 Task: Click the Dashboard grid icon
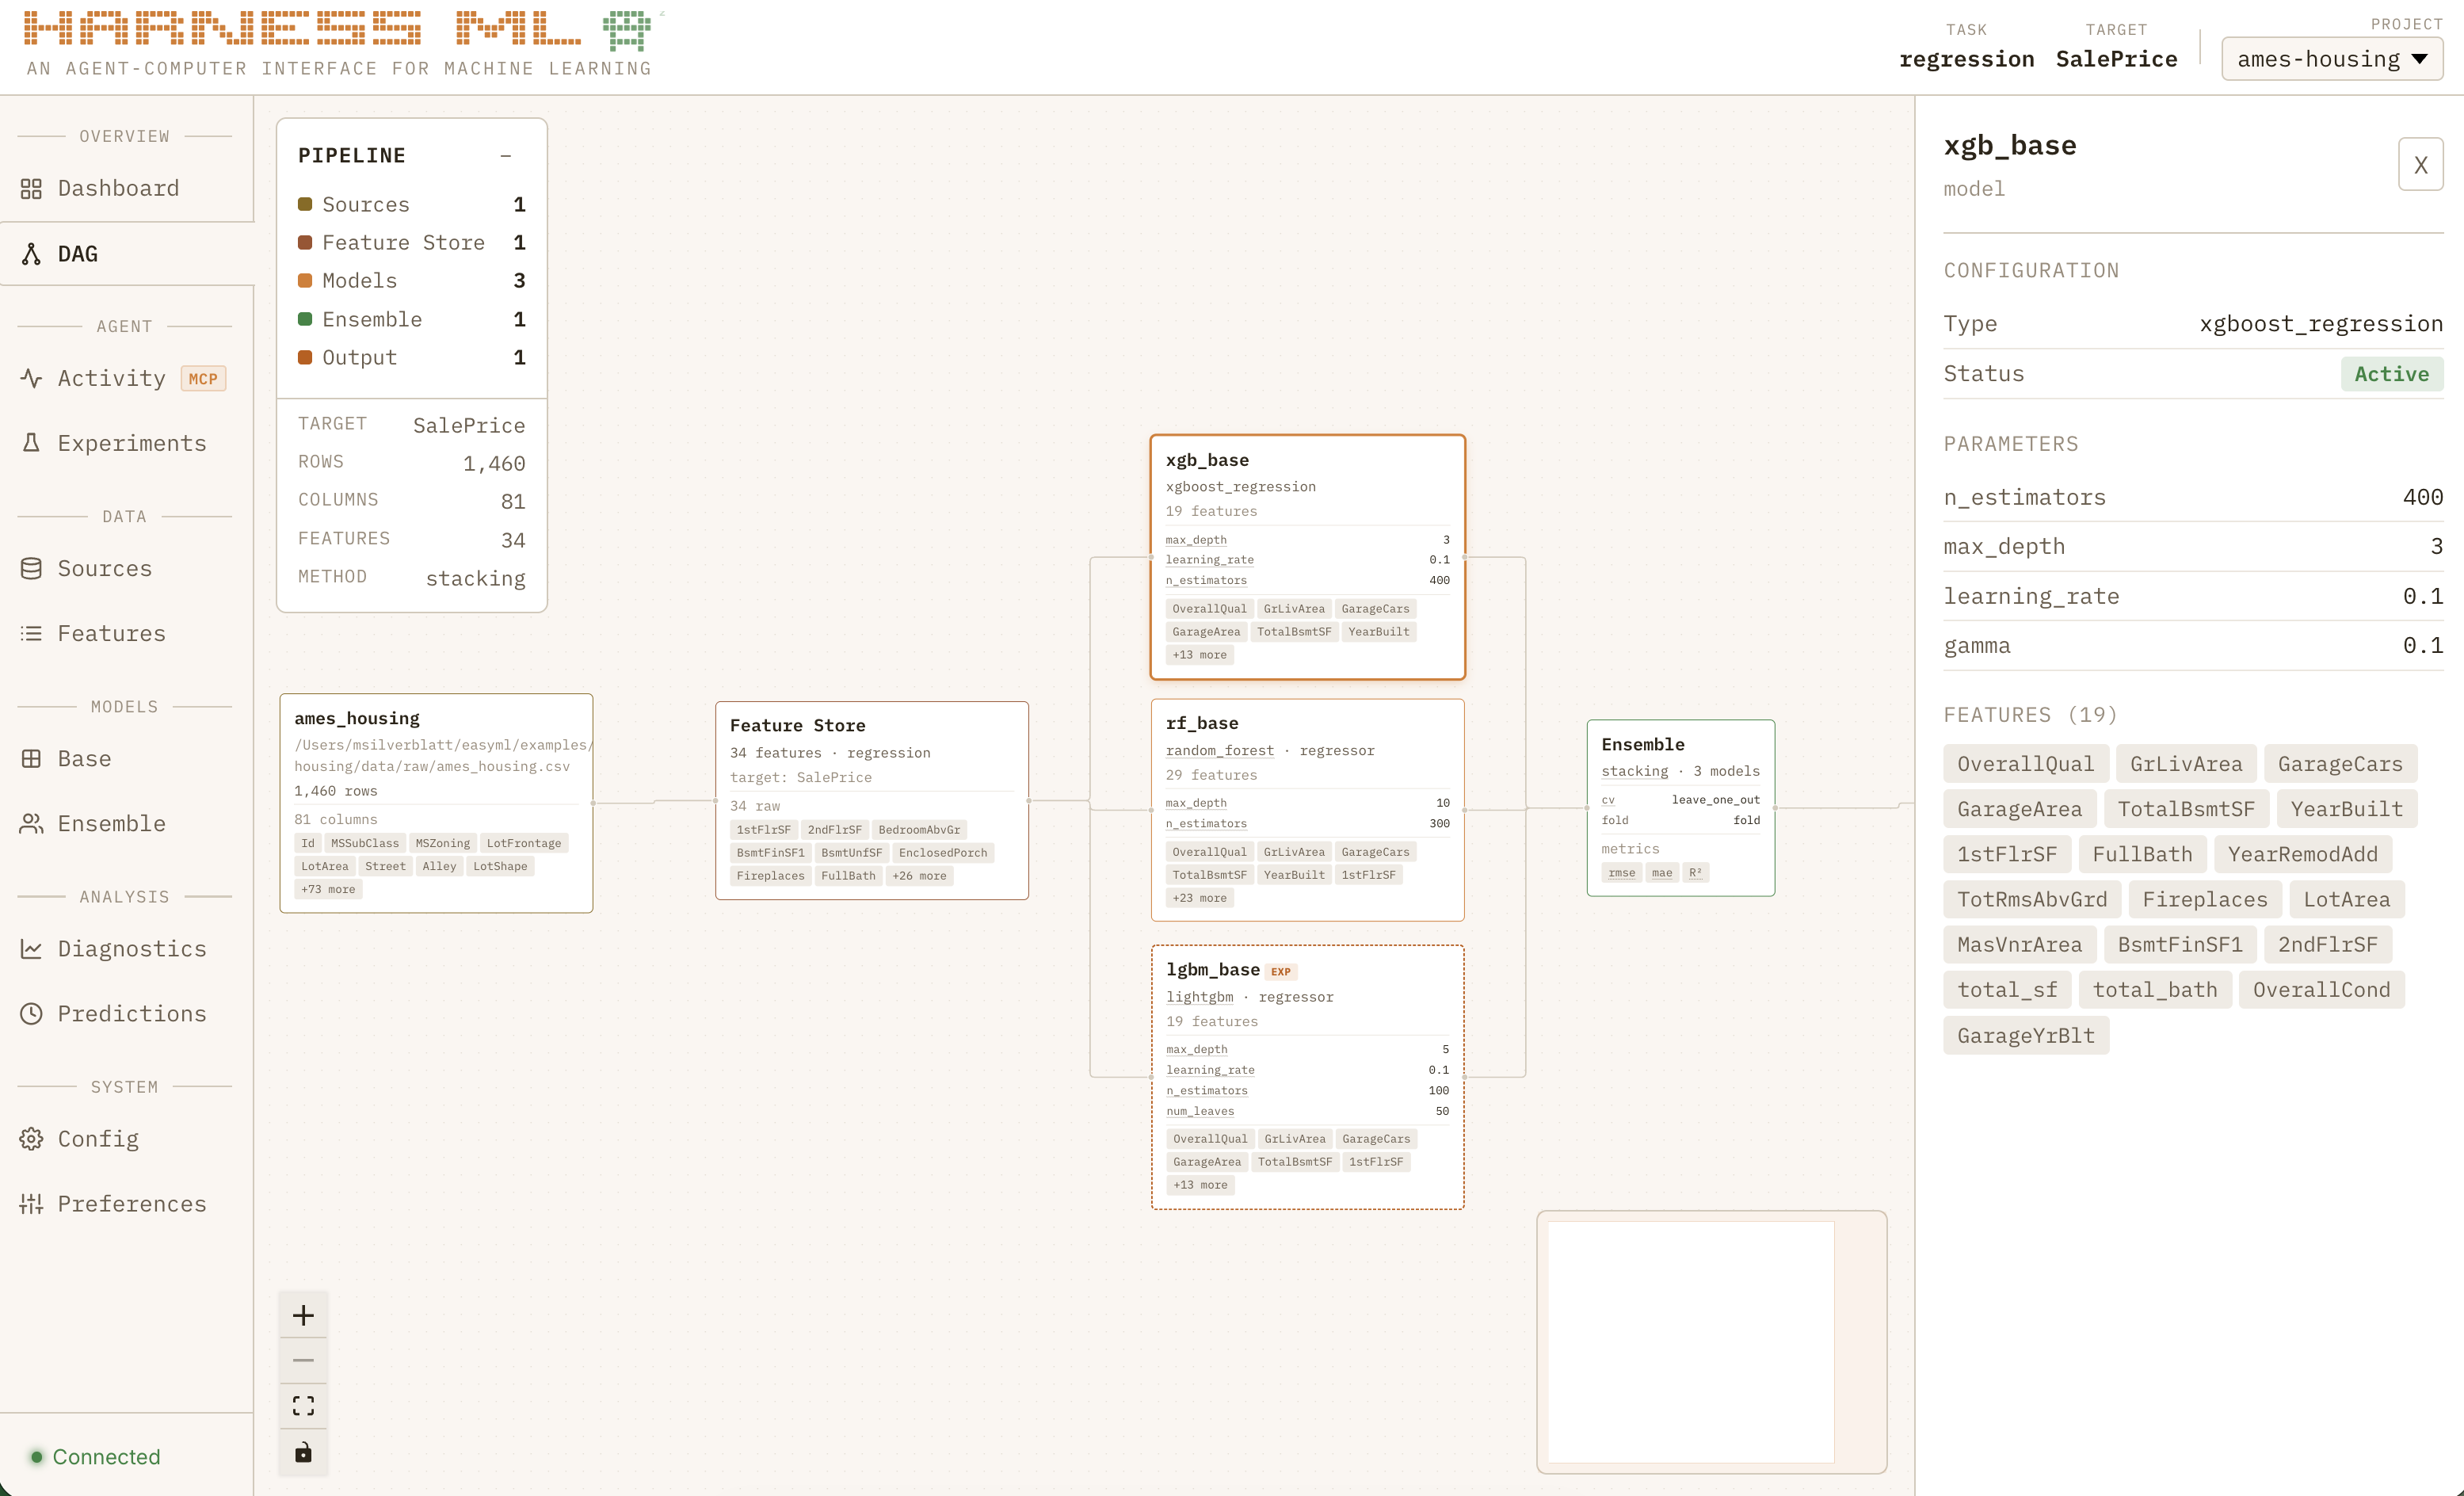[31, 188]
